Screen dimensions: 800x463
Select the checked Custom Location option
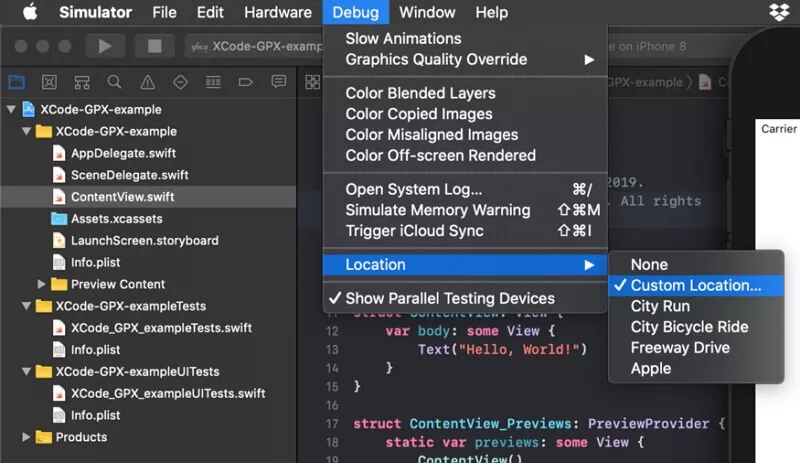coord(695,285)
